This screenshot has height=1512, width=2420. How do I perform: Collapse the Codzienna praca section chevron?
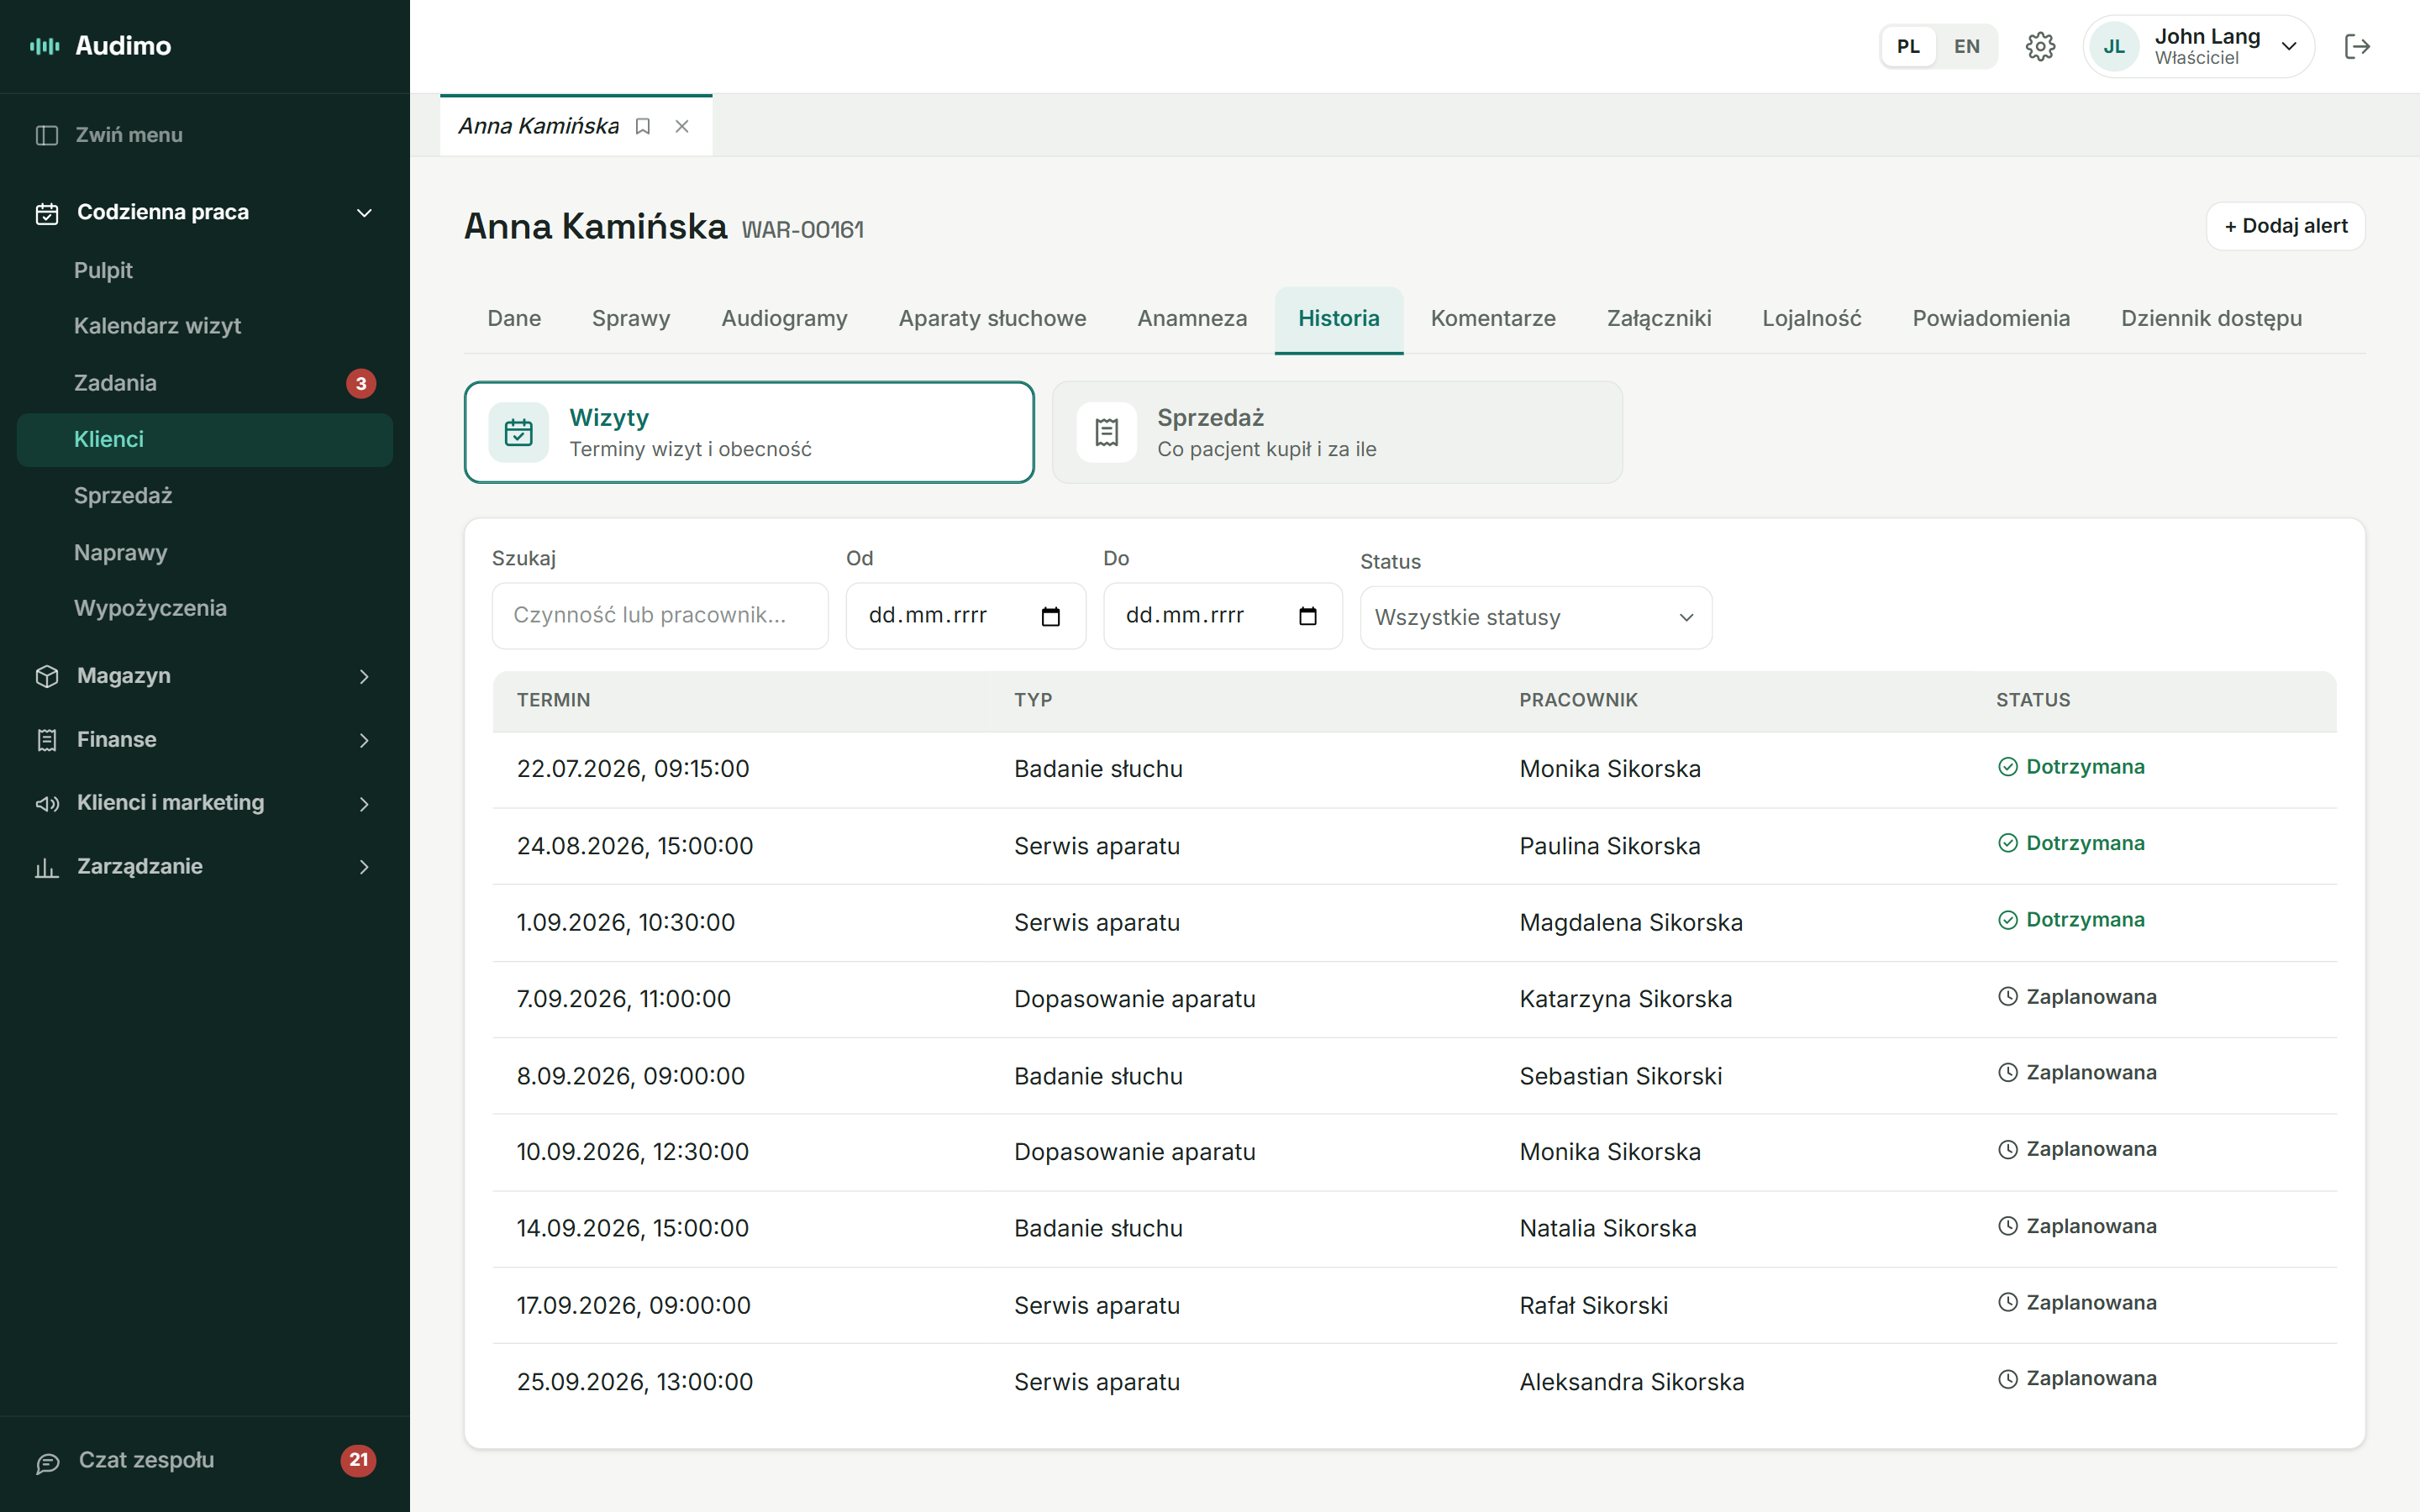pos(364,213)
